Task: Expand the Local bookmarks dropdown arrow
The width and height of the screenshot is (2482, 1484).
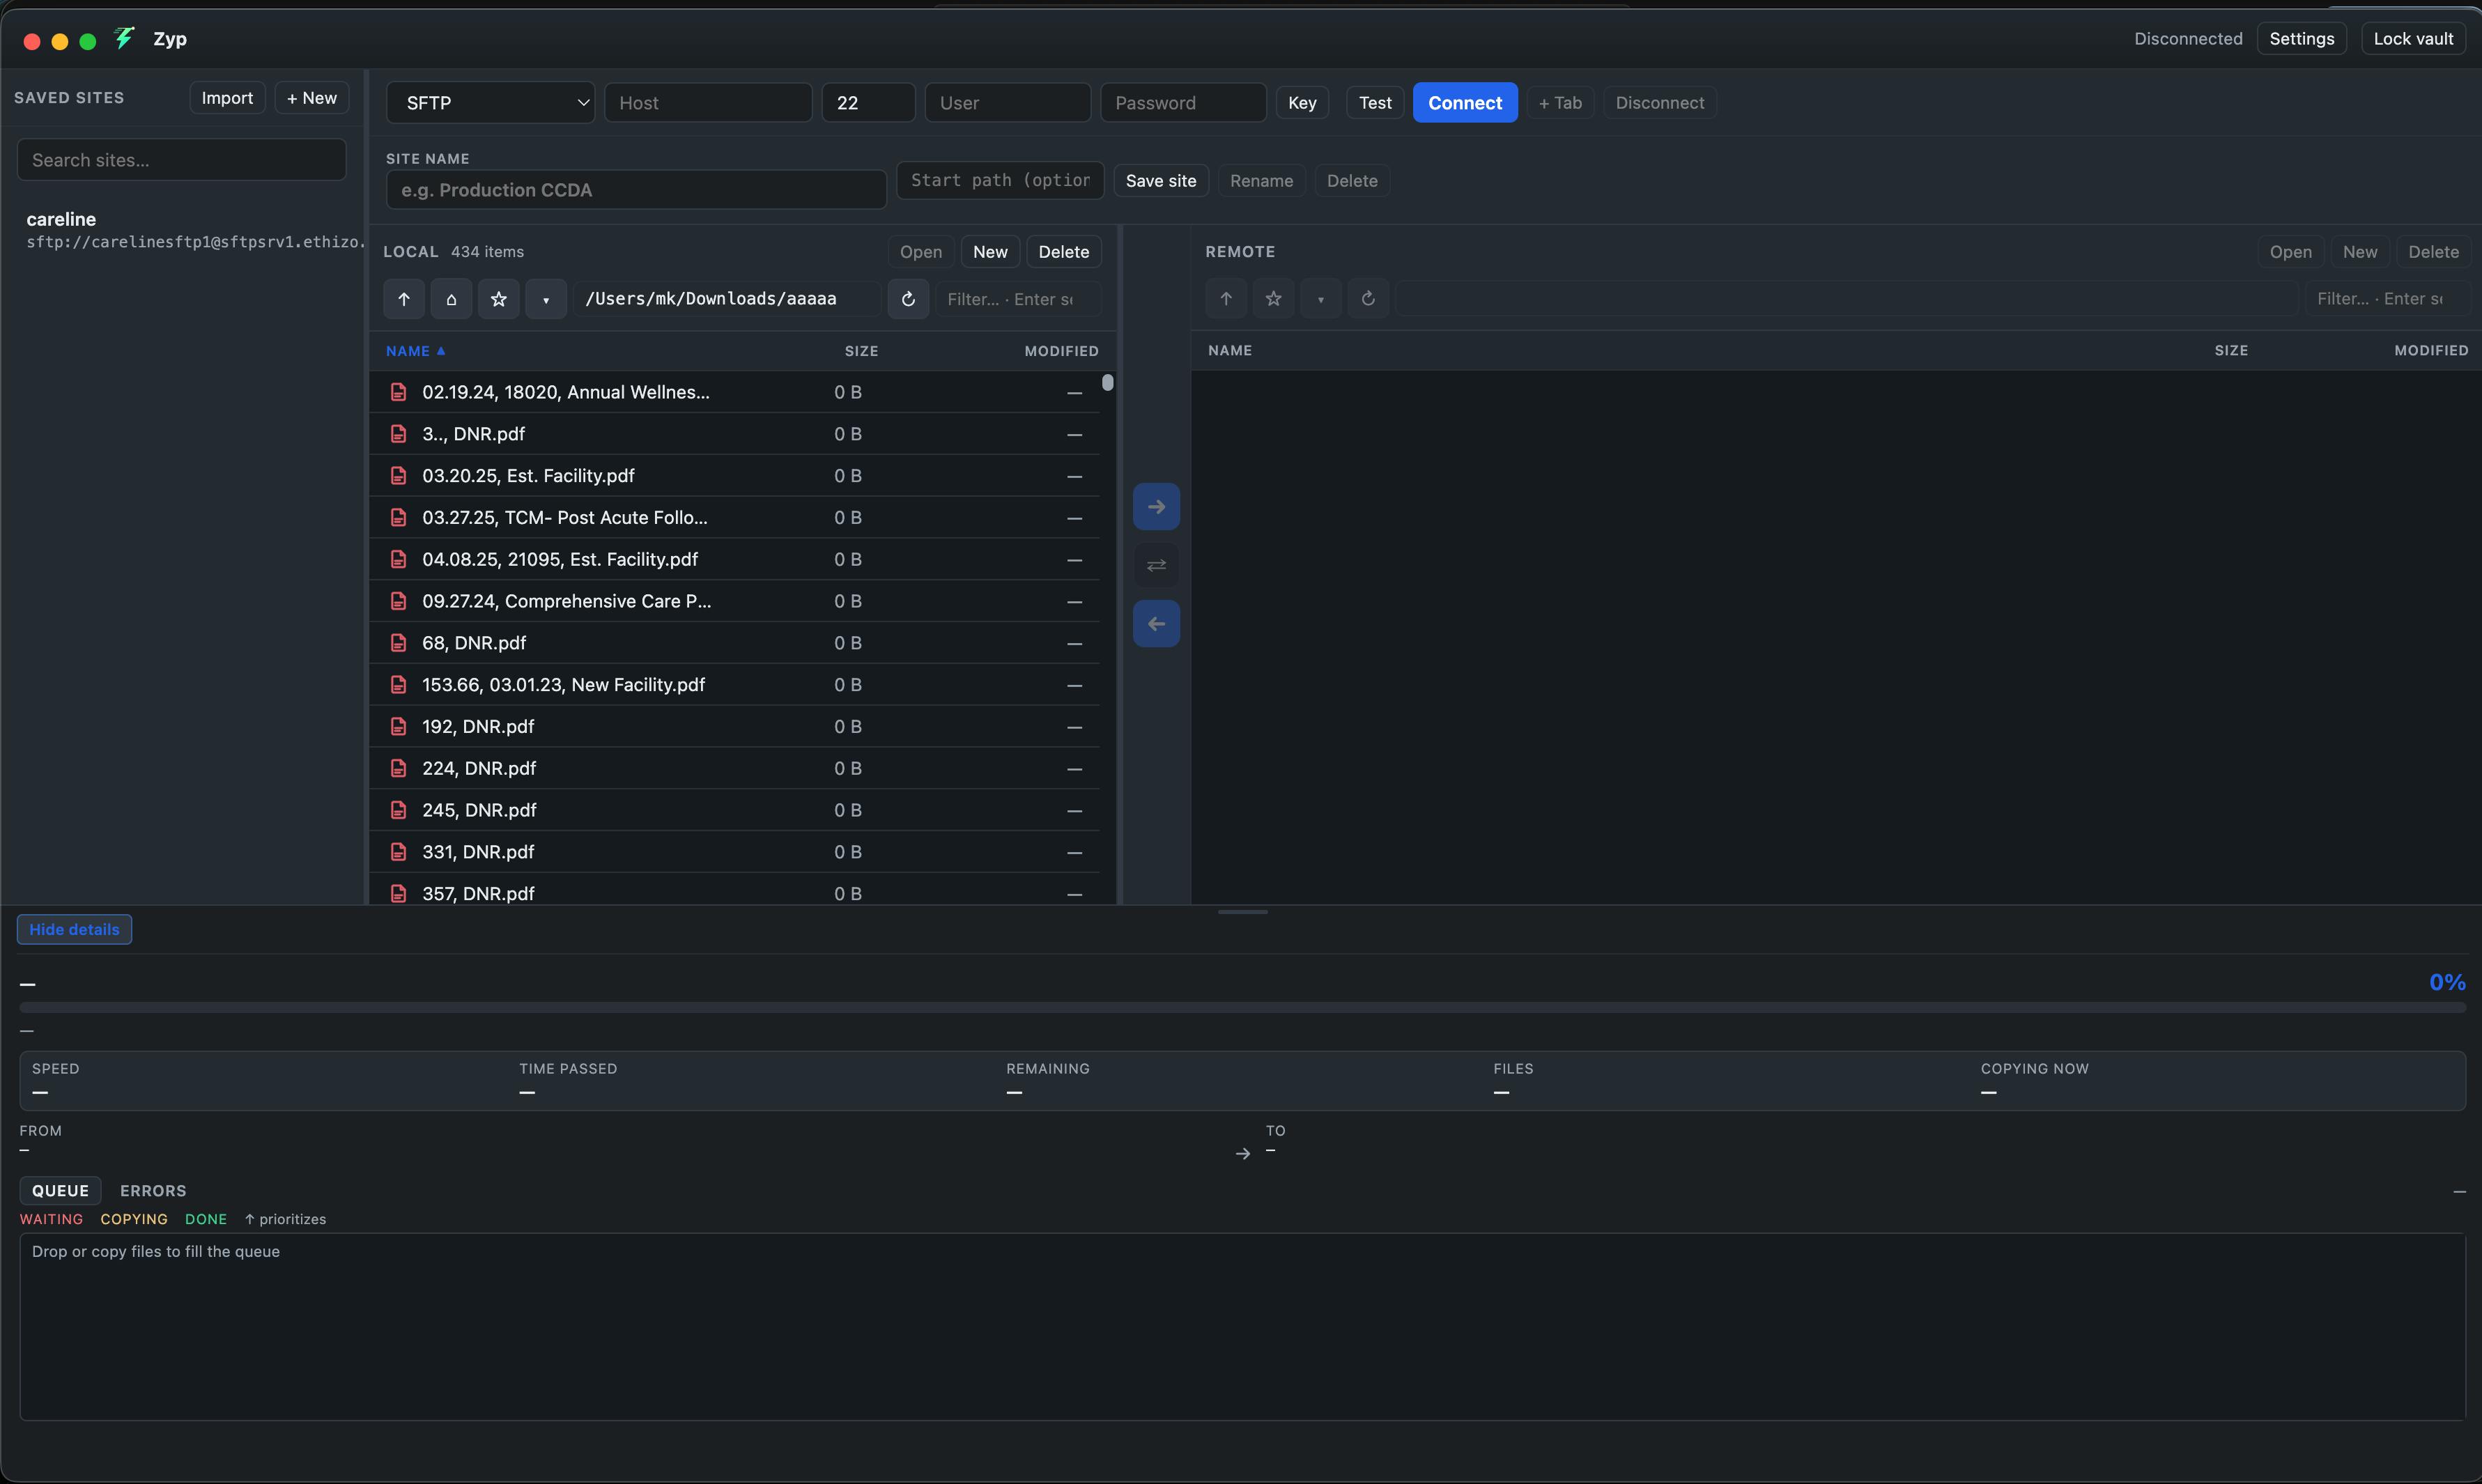Action: pos(546,299)
